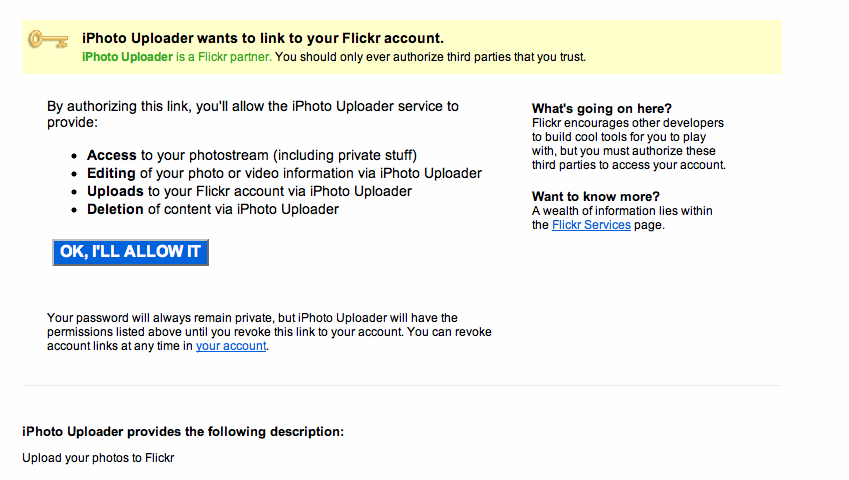Click the password privacy notice paragraph
This screenshot has height=480, width=849.
(269, 332)
